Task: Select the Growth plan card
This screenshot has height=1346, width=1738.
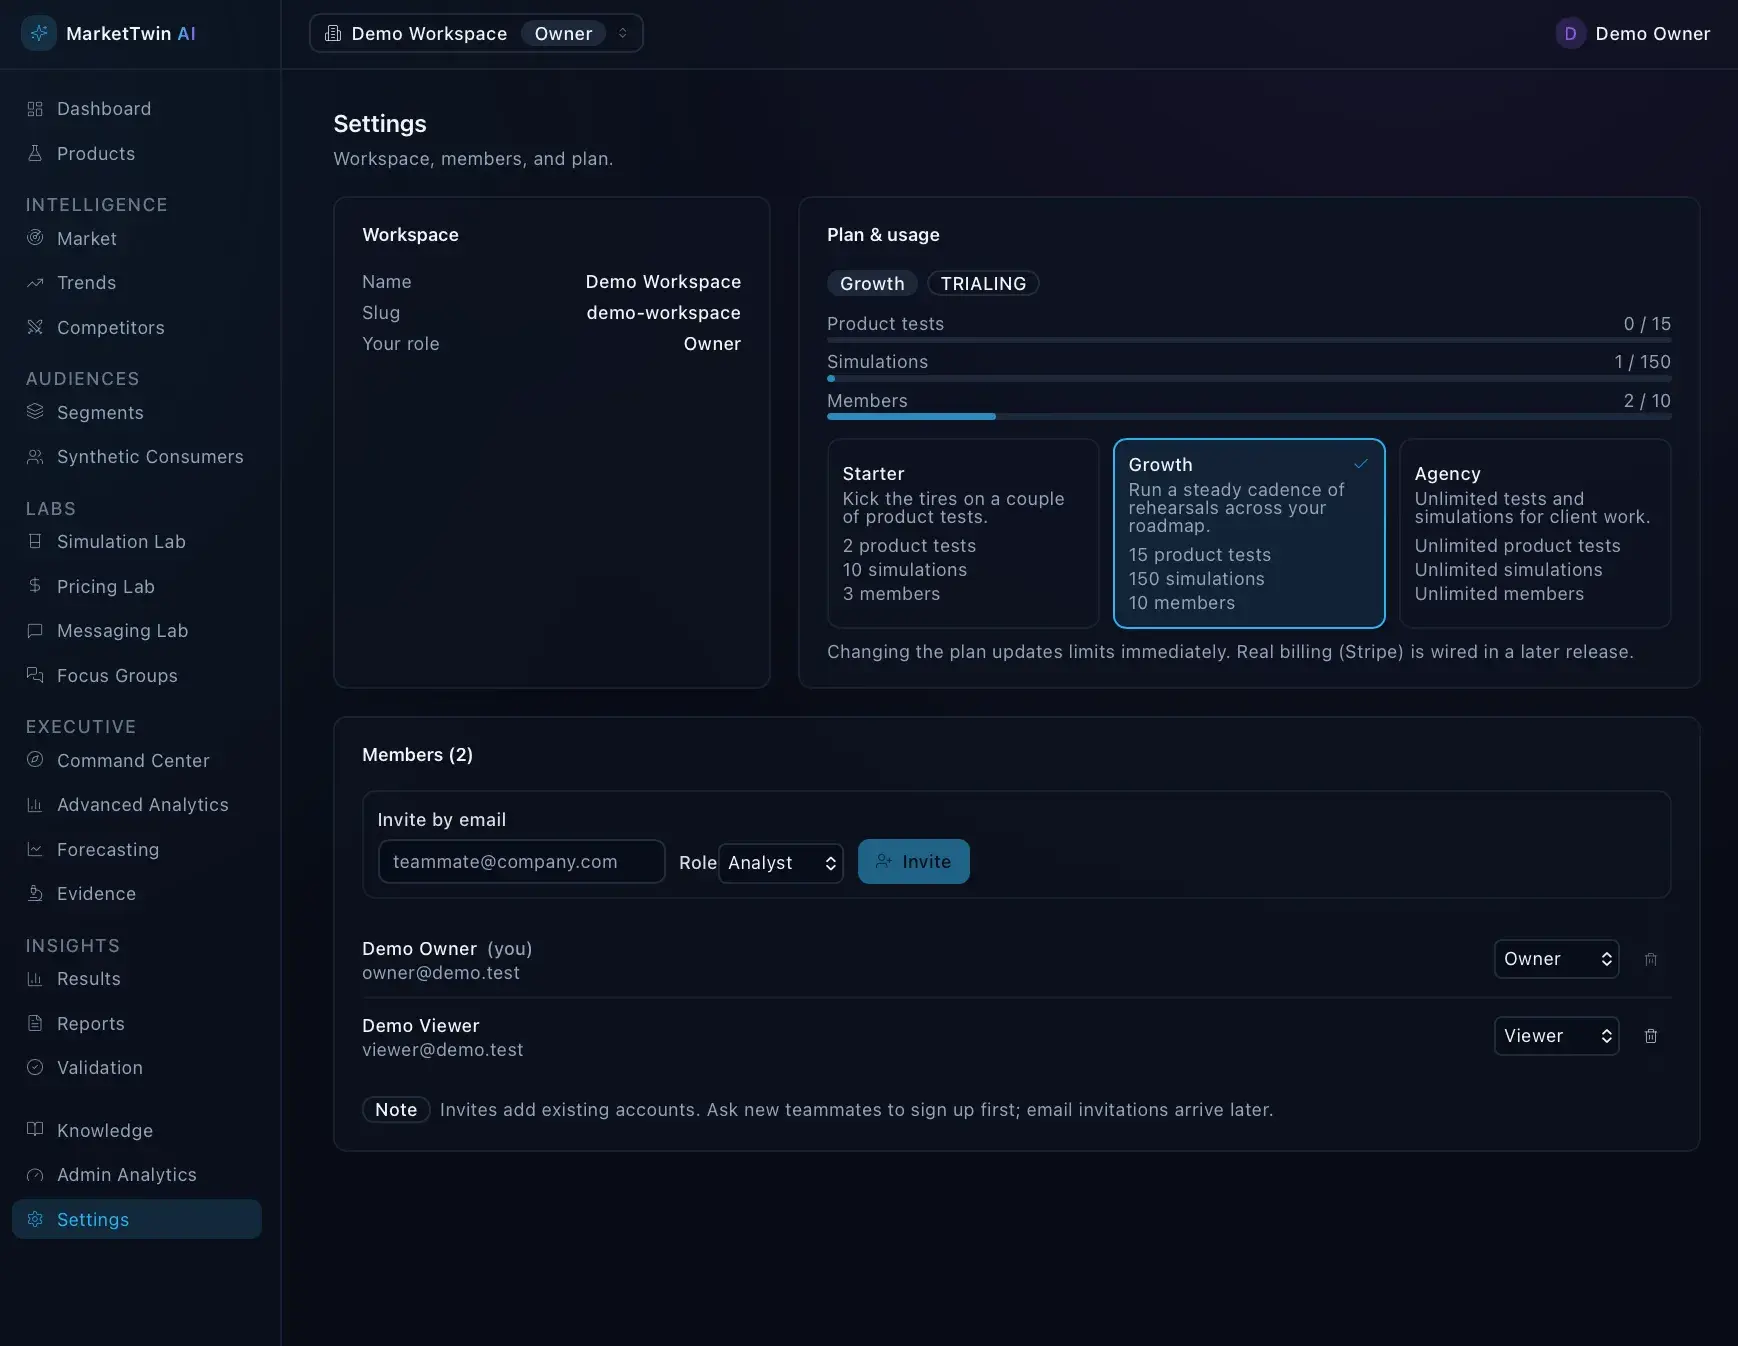Action: coord(1249,533)
